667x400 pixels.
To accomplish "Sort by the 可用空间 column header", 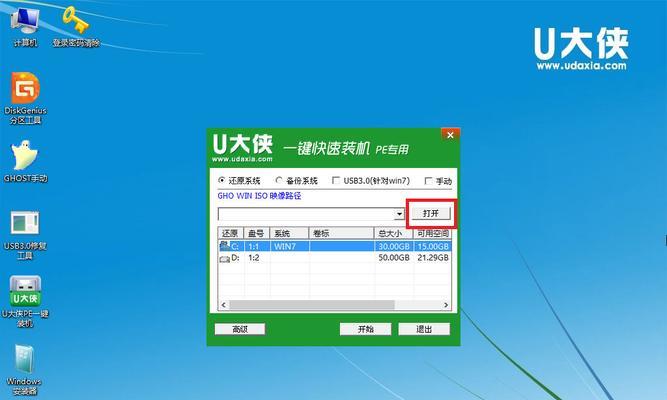I will pos(432,233).
